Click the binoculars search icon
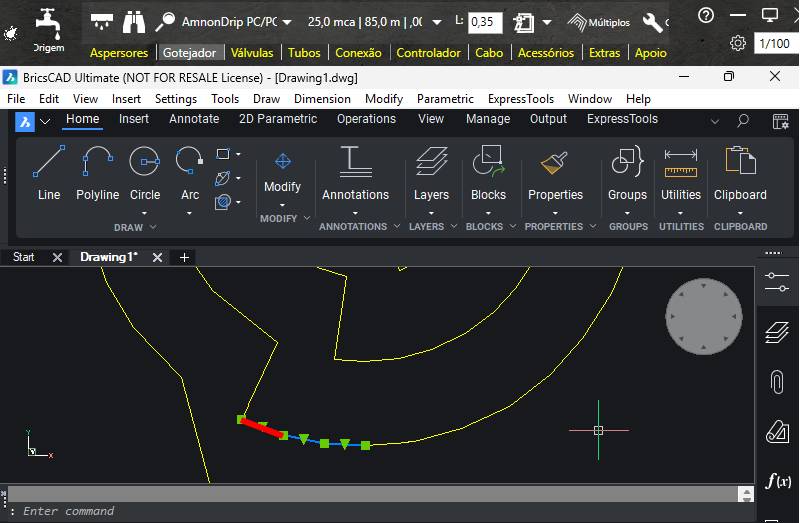Image resolution: width=800 pixels, height=523 pixels. pyautogui.click(x=133, y=21)
